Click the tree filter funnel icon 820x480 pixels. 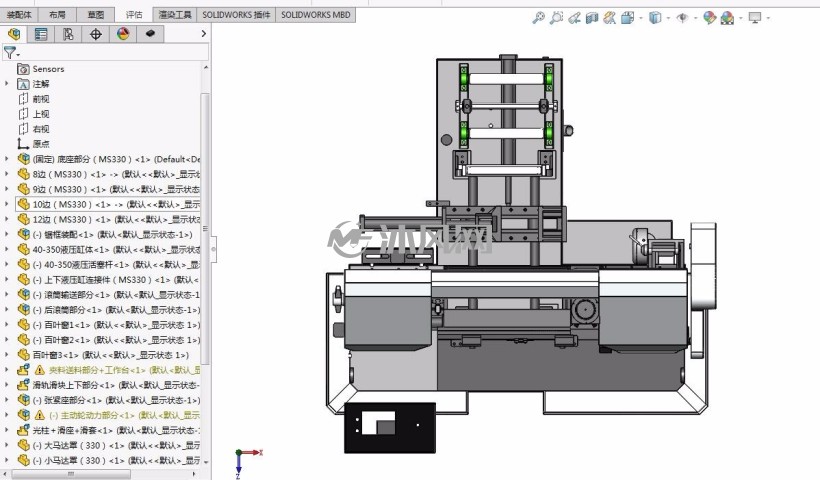[x=10, y=52]
